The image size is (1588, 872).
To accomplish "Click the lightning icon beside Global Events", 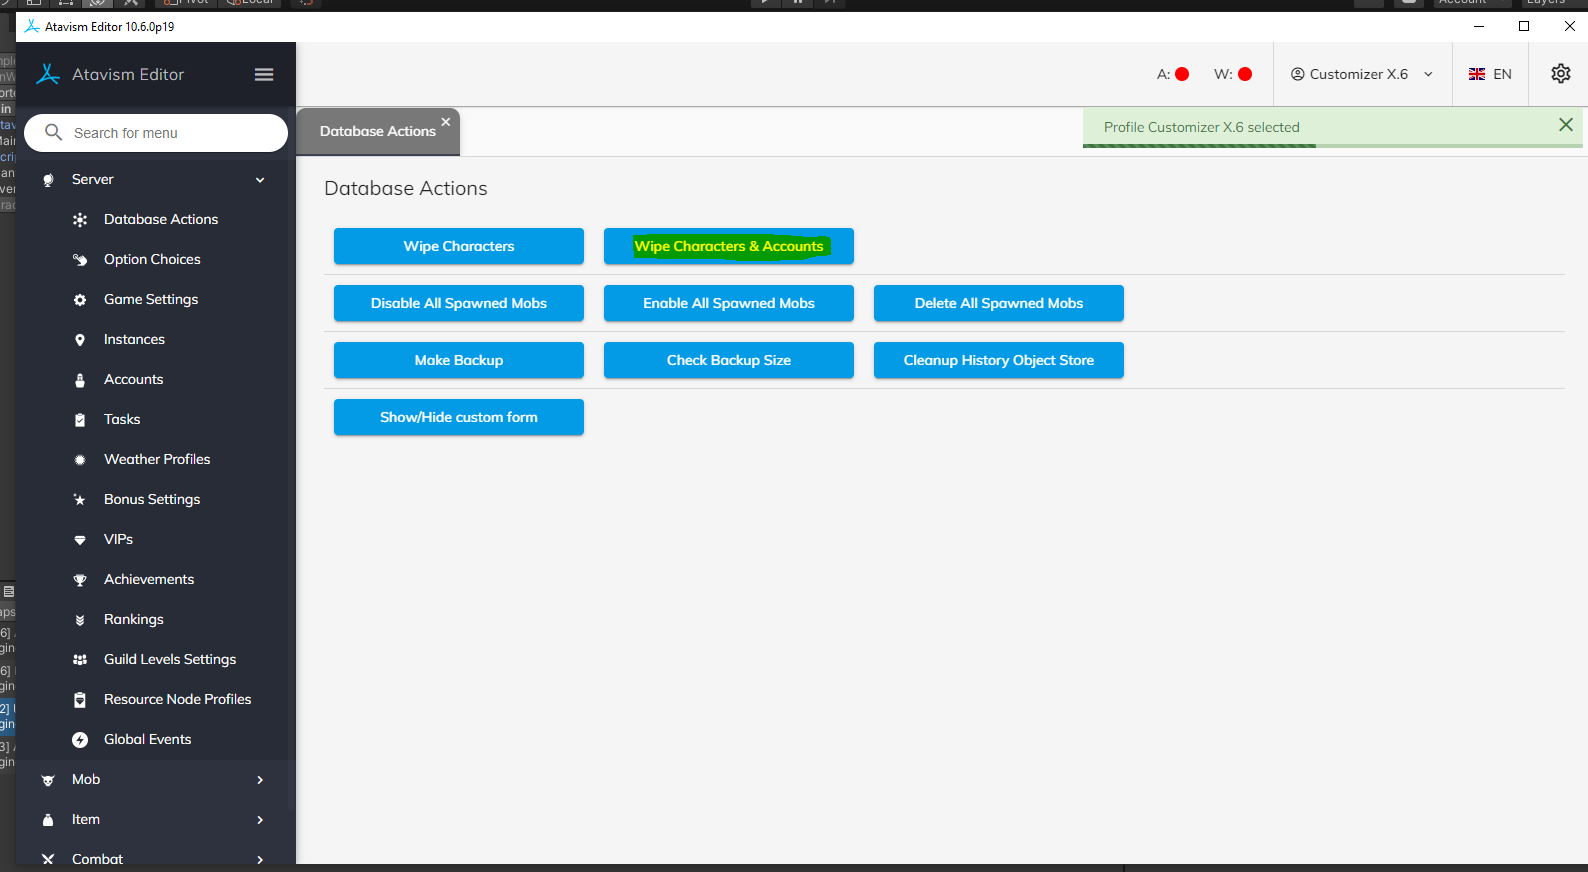I will tap(80, 740).
